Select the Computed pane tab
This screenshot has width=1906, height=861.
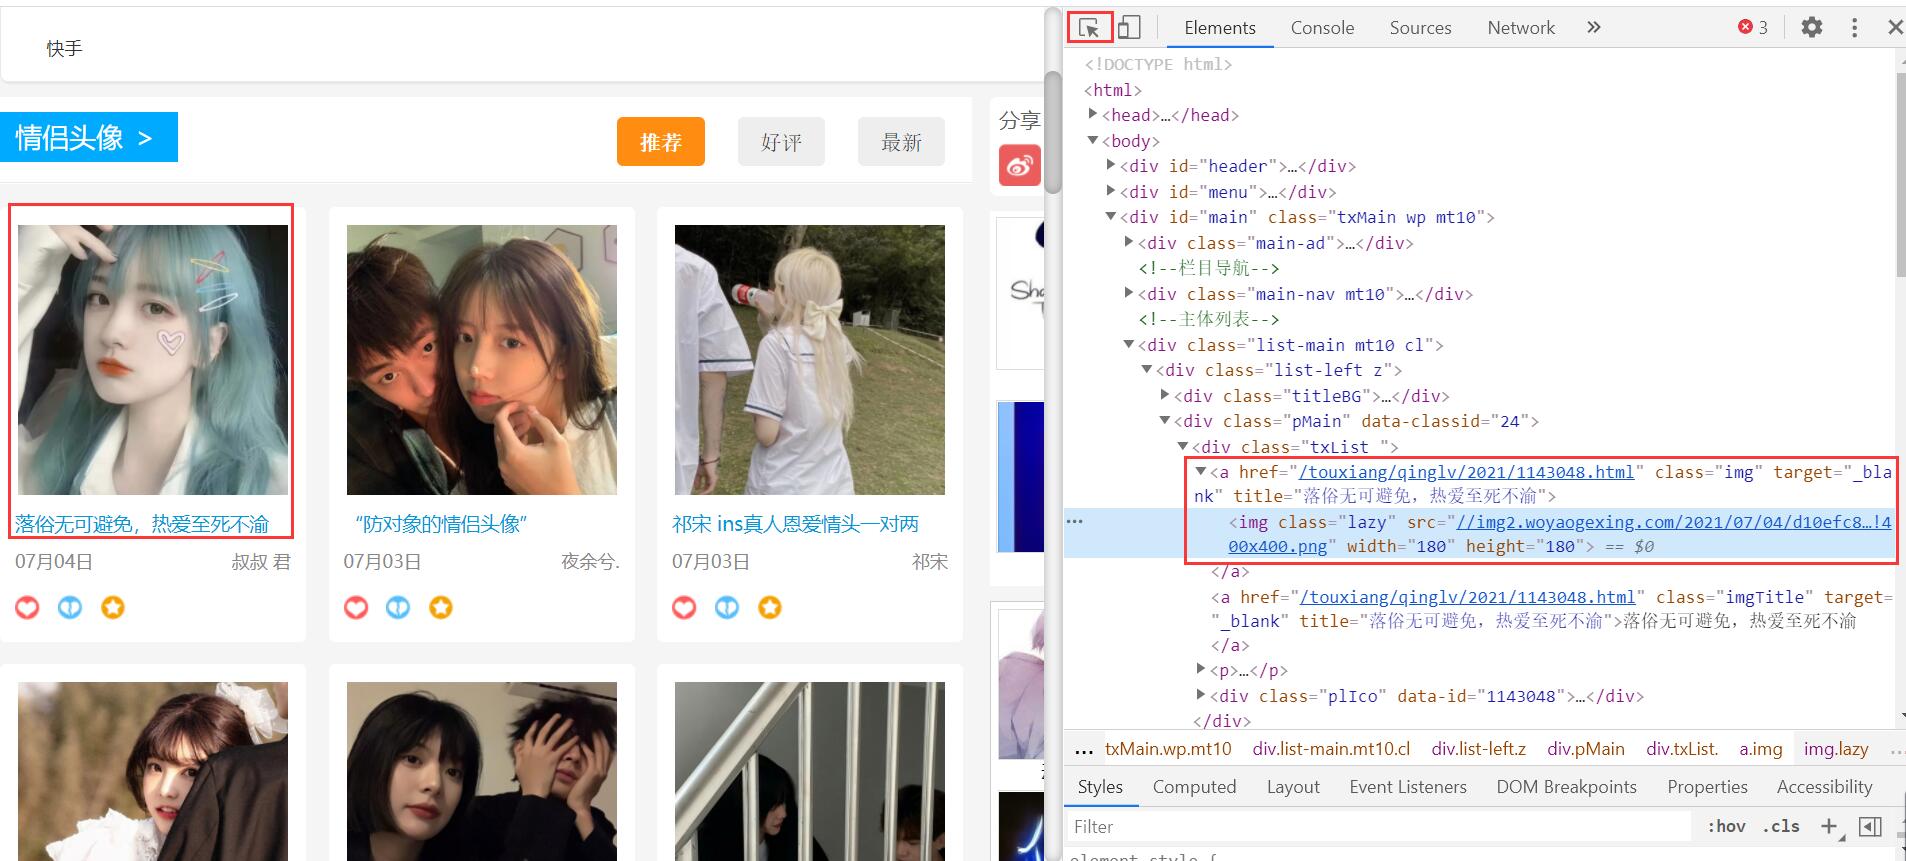coord(1194,787)
